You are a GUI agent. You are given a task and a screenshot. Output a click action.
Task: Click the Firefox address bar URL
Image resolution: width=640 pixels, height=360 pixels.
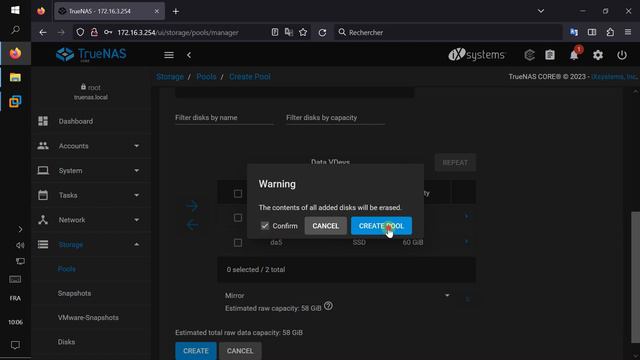(x=178, y=33)
